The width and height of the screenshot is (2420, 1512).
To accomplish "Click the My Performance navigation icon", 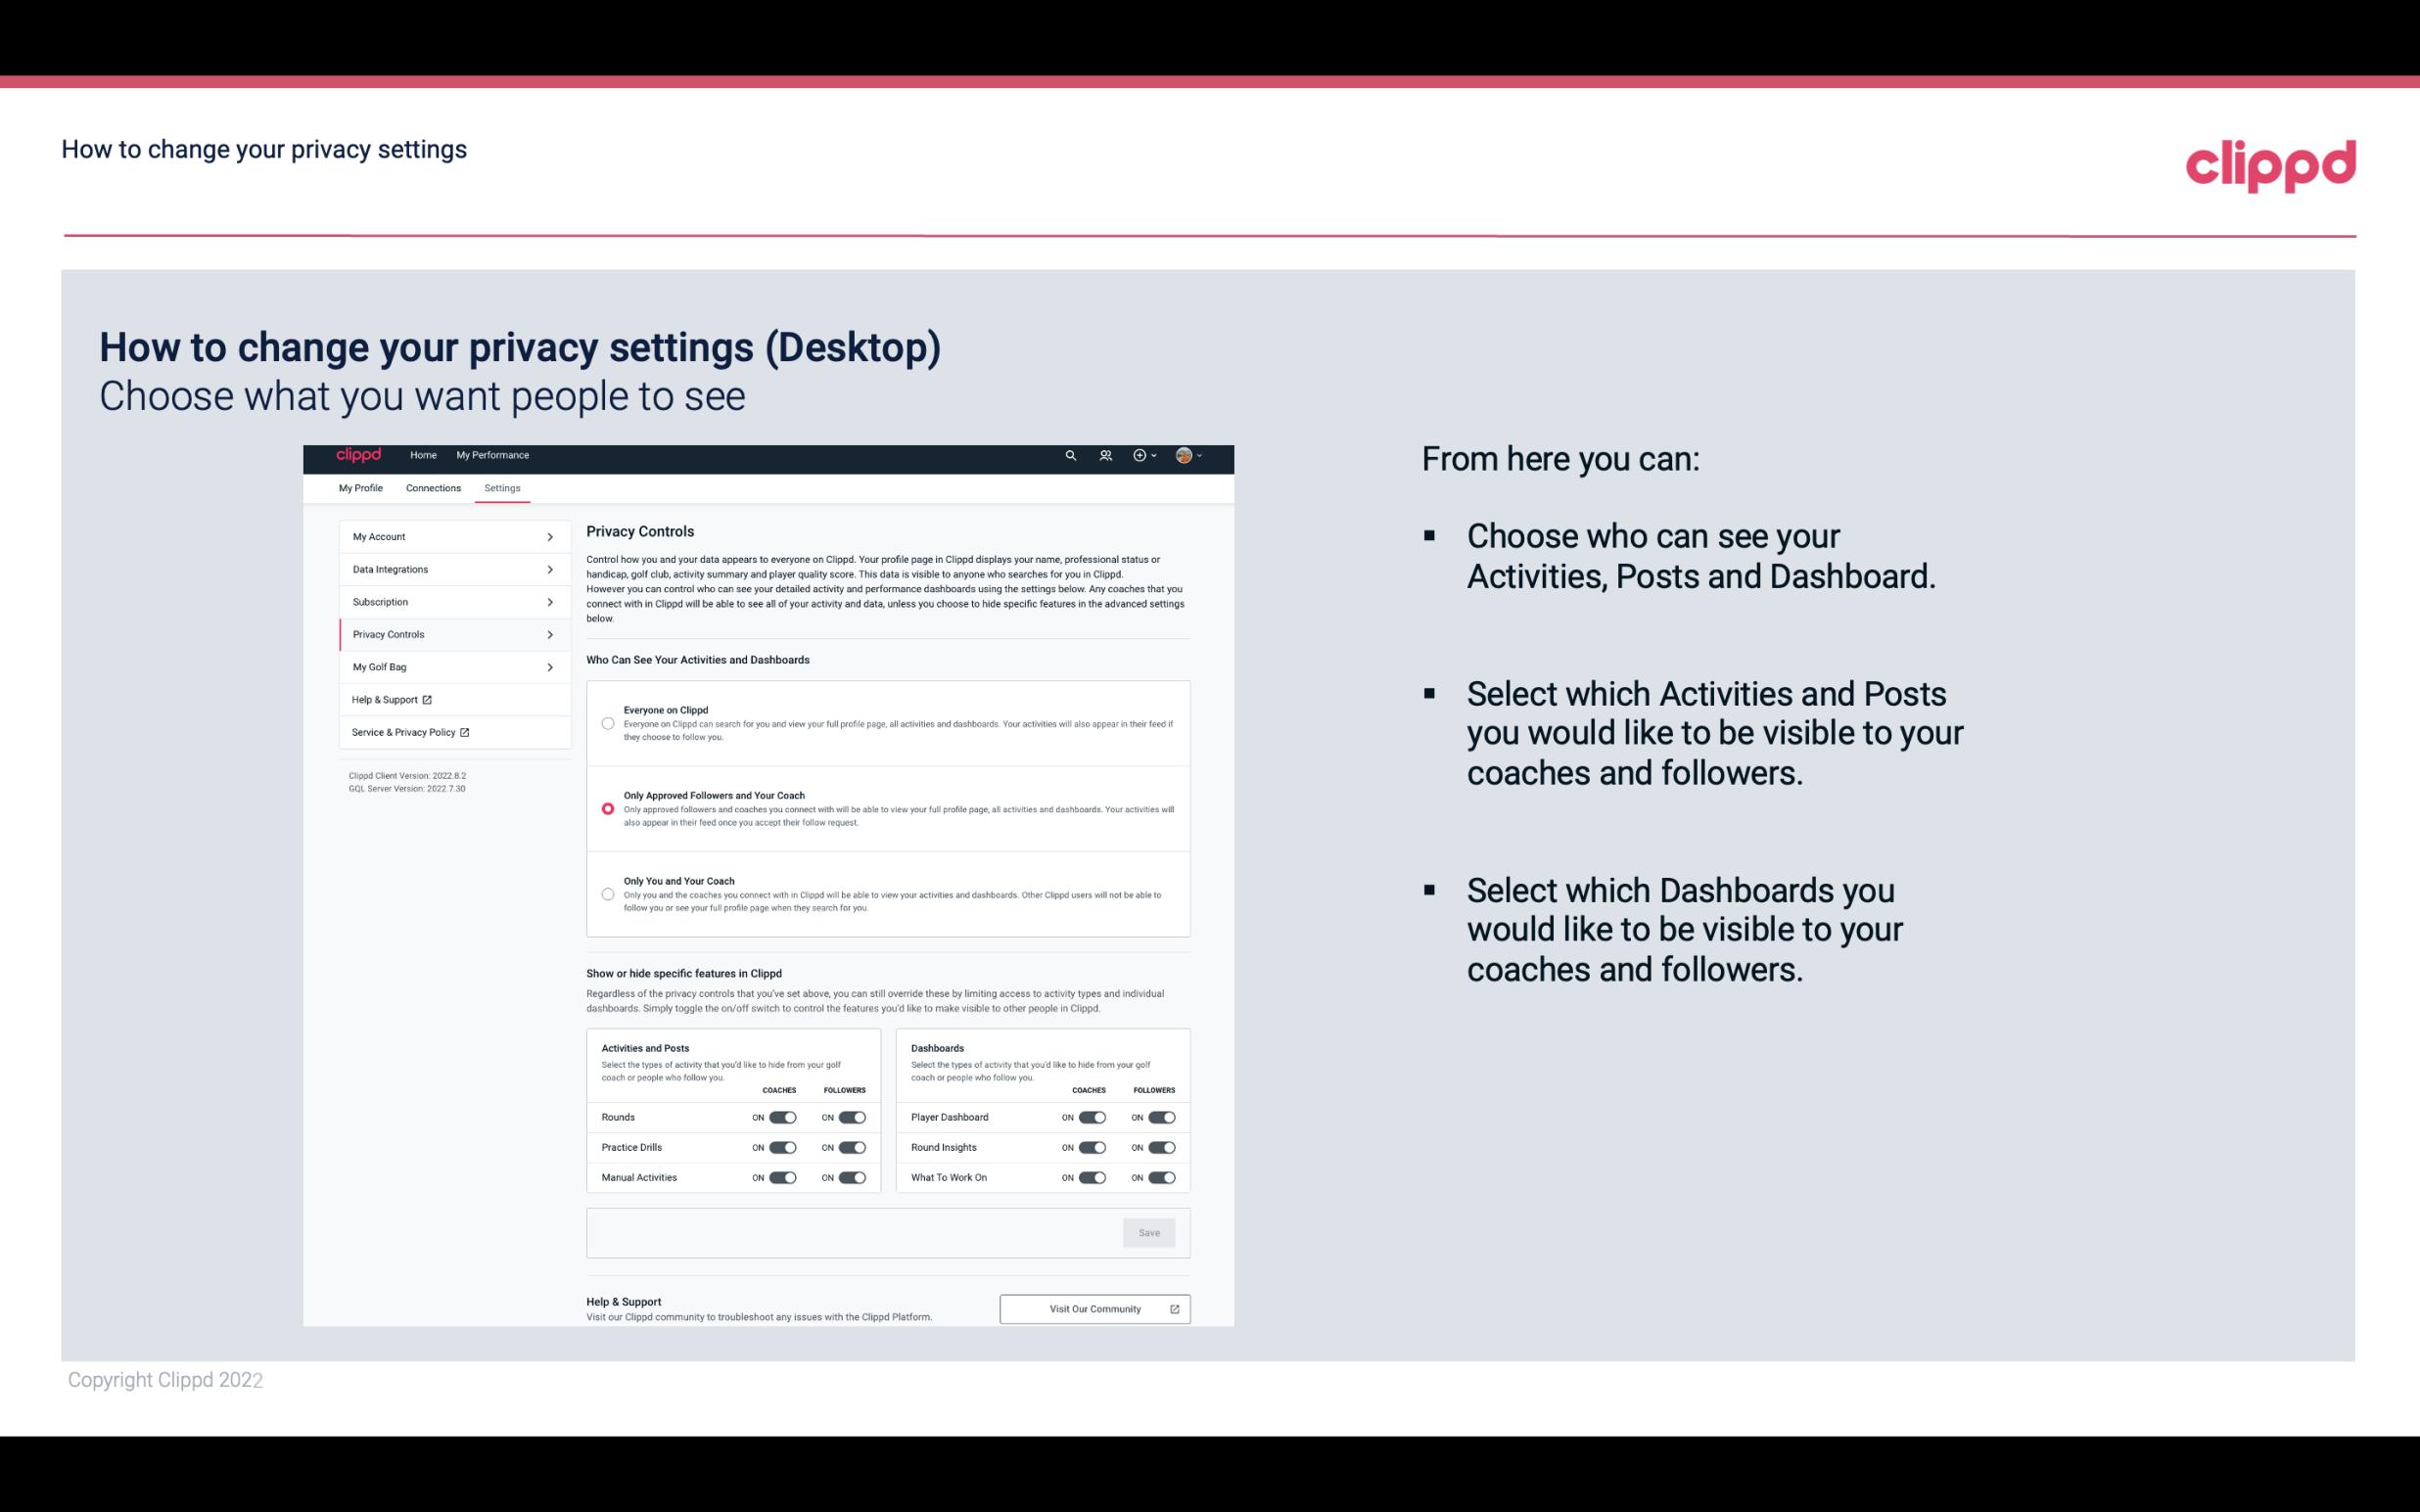I will coord(494,455).
